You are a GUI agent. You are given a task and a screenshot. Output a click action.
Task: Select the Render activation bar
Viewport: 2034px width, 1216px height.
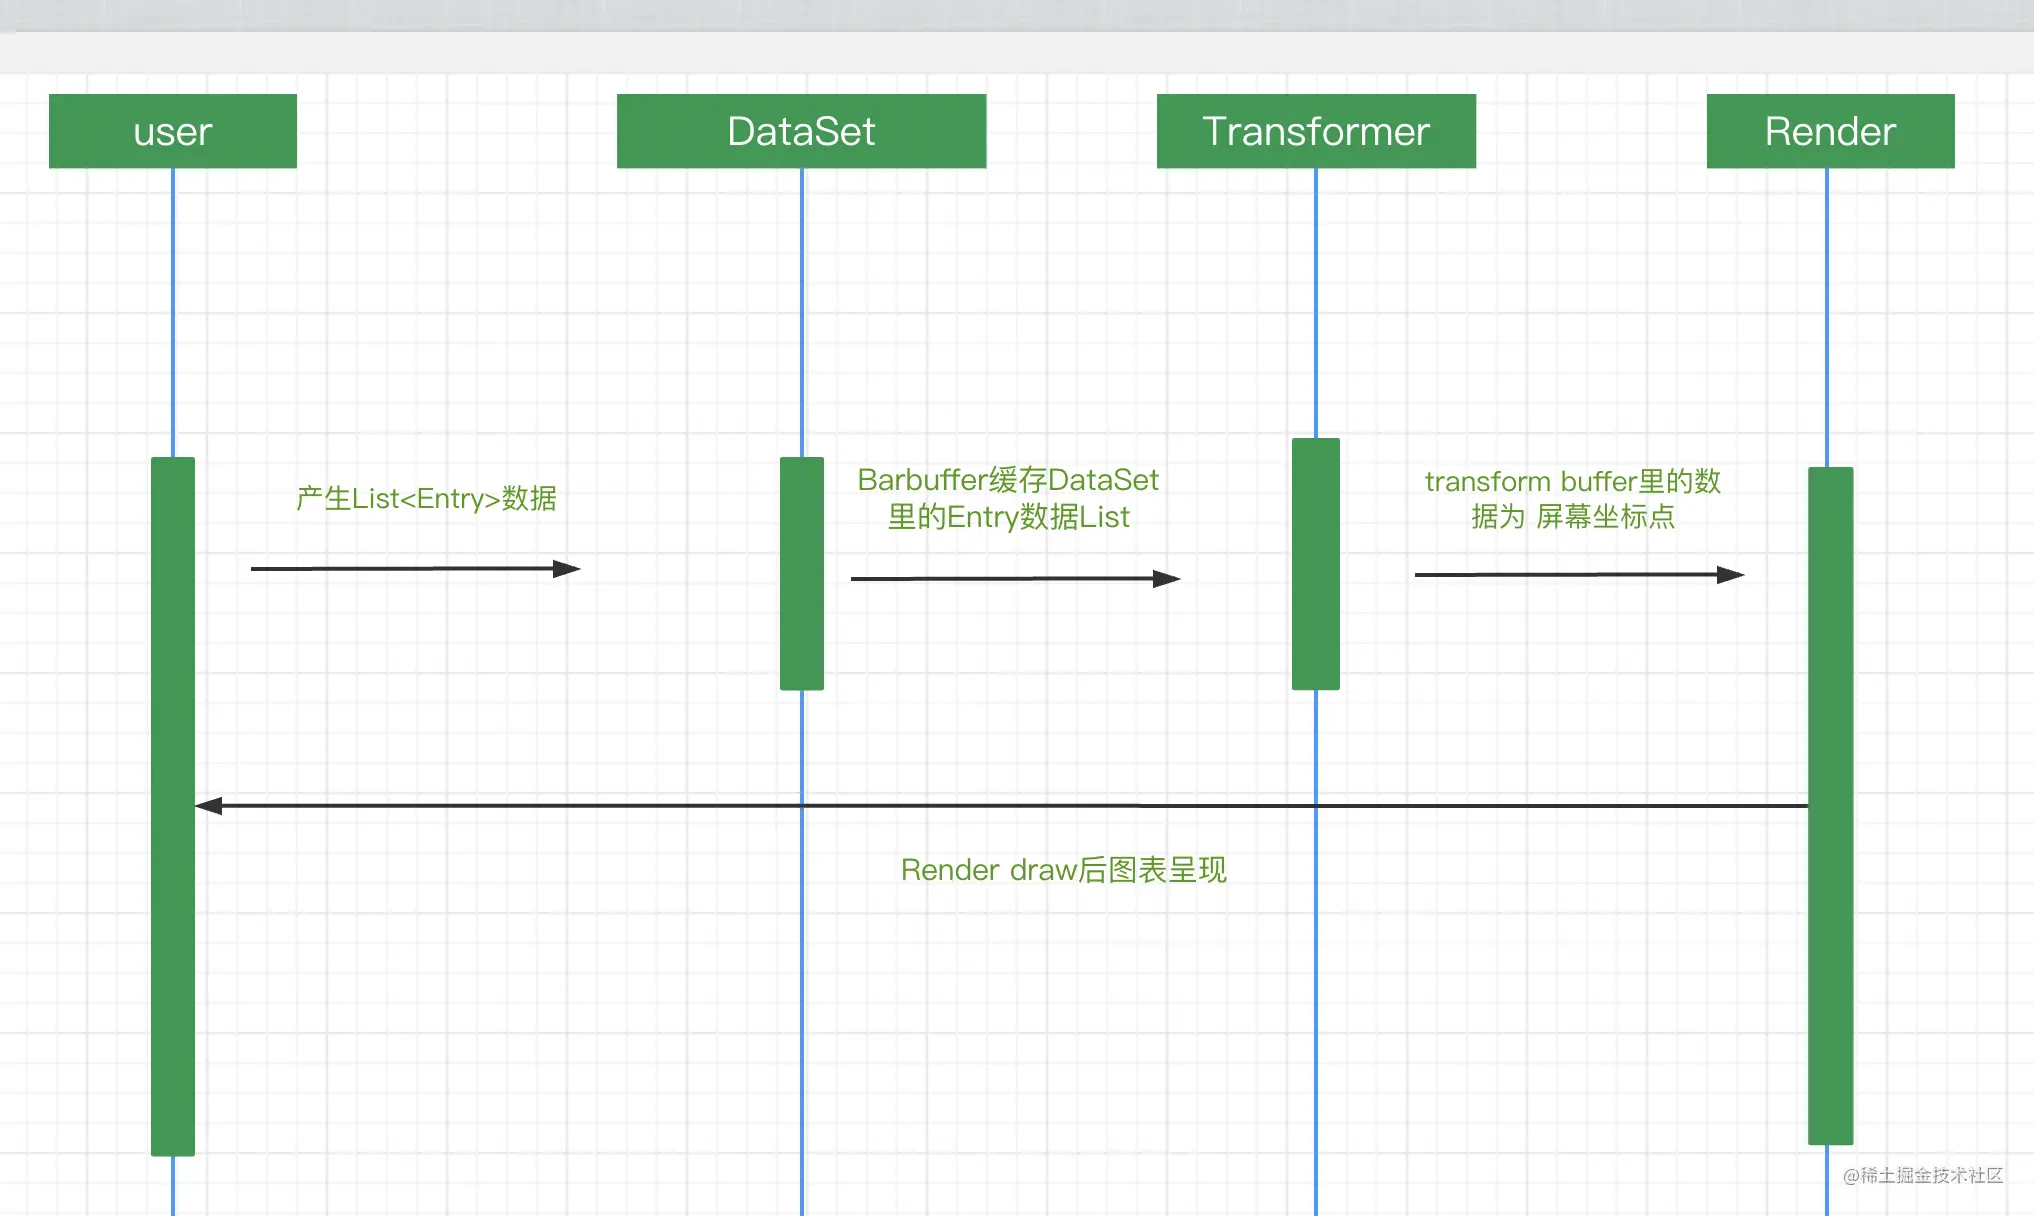click(x=1830, y=806)
